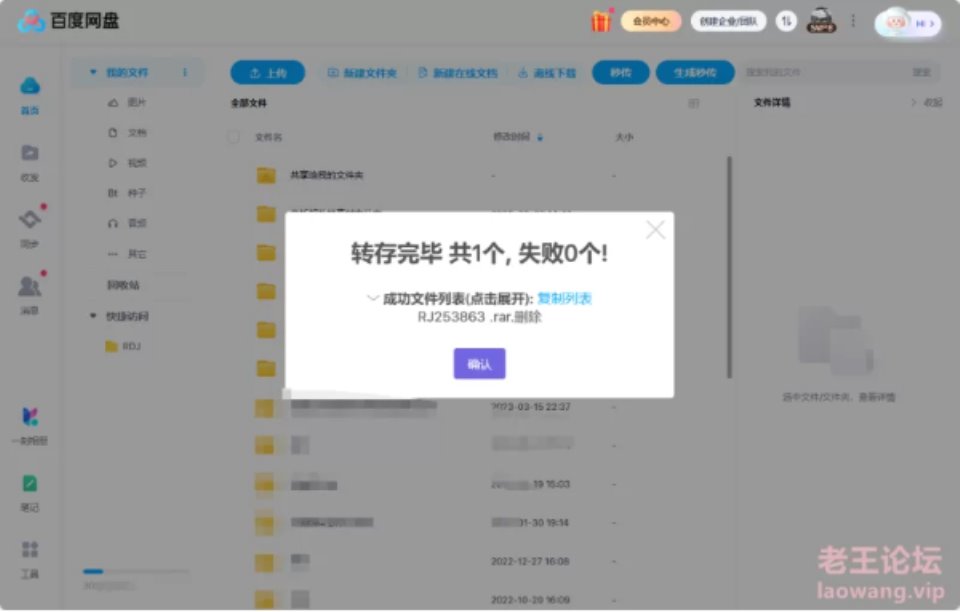Confirm the transfer-complete dialog

[479, 364]
